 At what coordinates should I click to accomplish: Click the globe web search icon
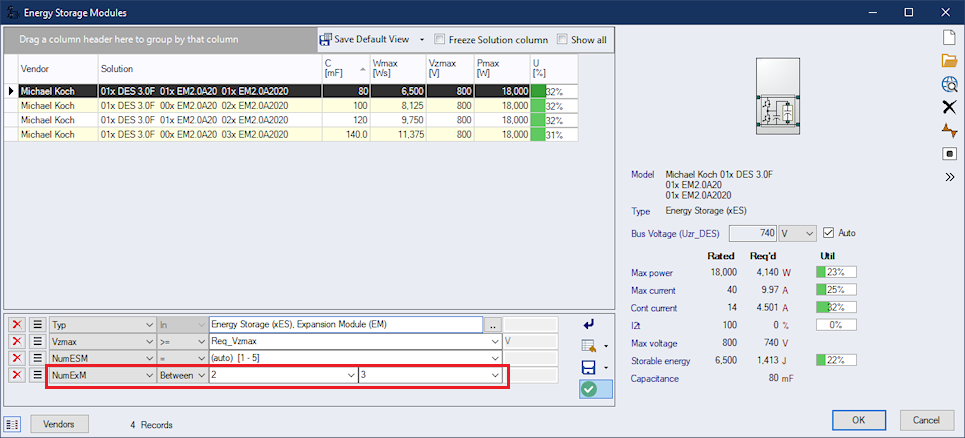tap(950, 84)
